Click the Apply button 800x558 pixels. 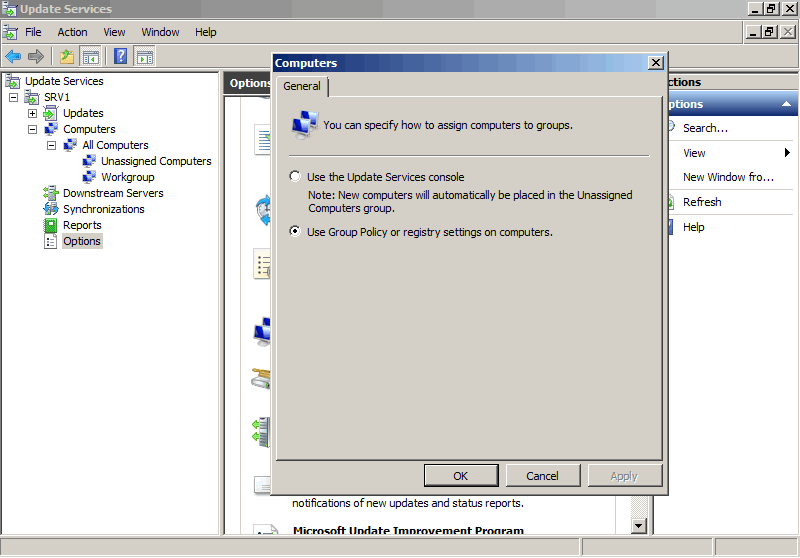624,476
